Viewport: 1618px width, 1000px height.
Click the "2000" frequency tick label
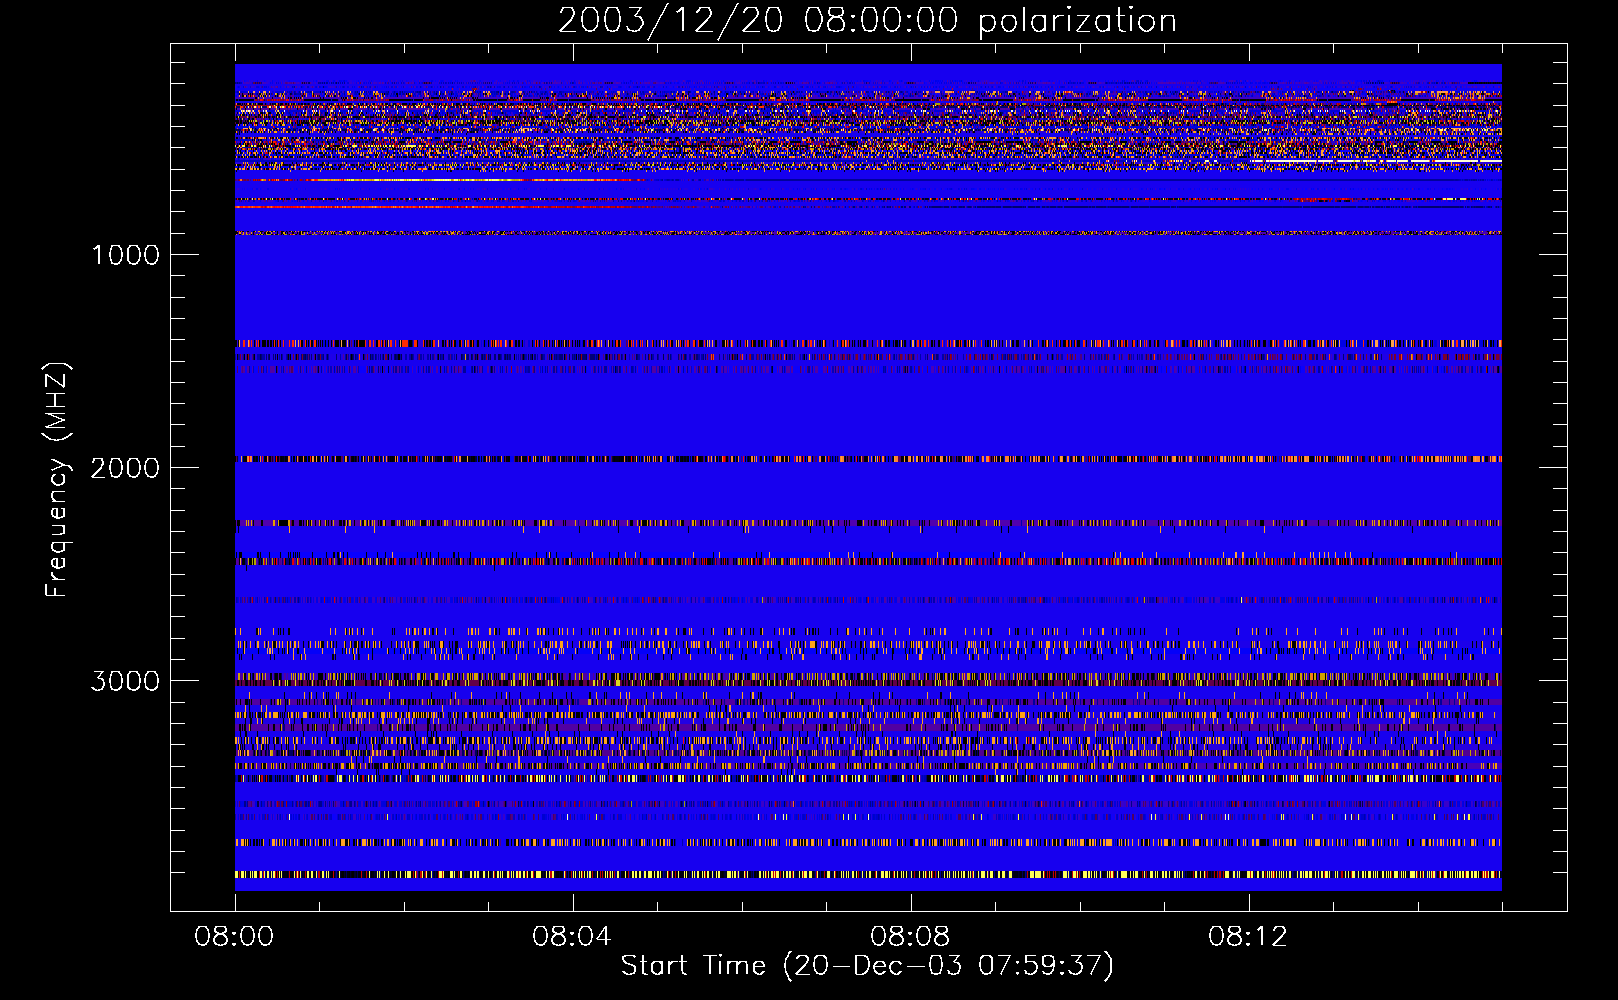click(x=125, y=468)
